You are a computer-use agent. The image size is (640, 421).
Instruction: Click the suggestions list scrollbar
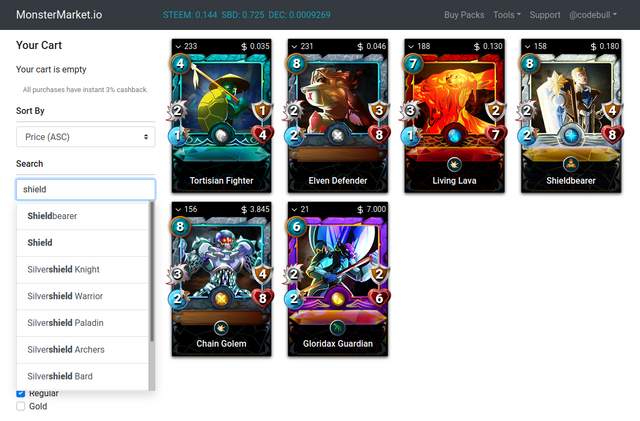152,272
